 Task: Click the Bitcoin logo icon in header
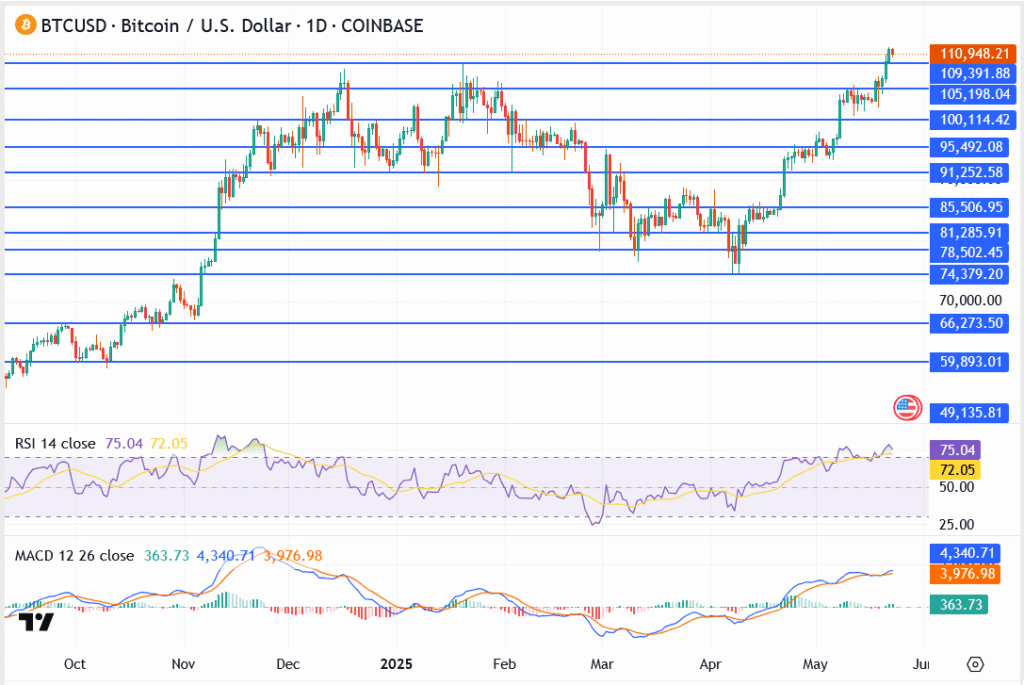coord(19,25)
